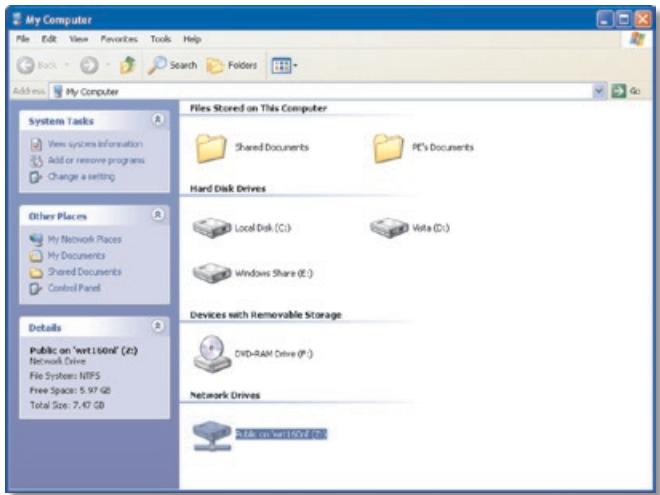Viewport: 660px width, 495px height.
Task: Maximize the My Computer window
Action: point(624,19)
